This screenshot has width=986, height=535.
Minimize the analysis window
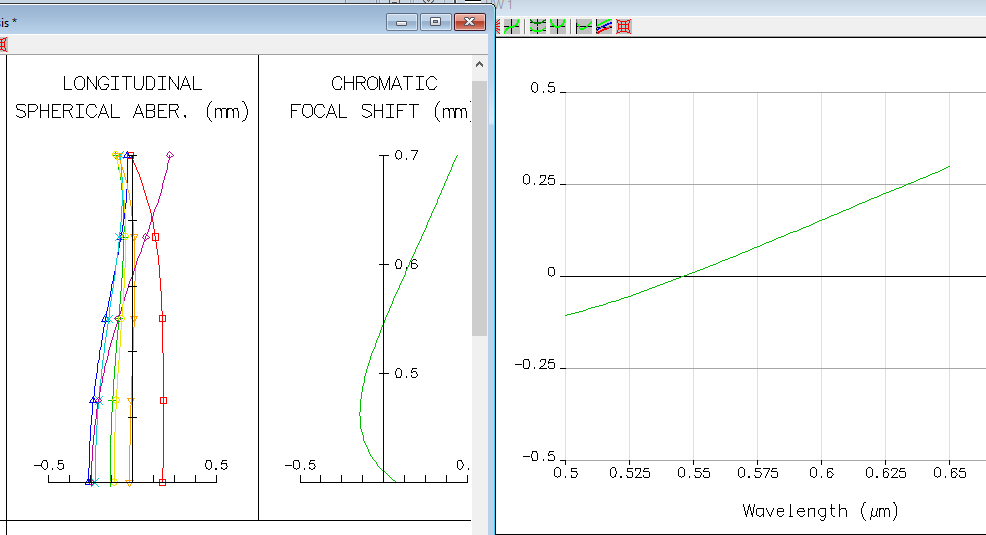pyautogui.click(x=402, y=22)
